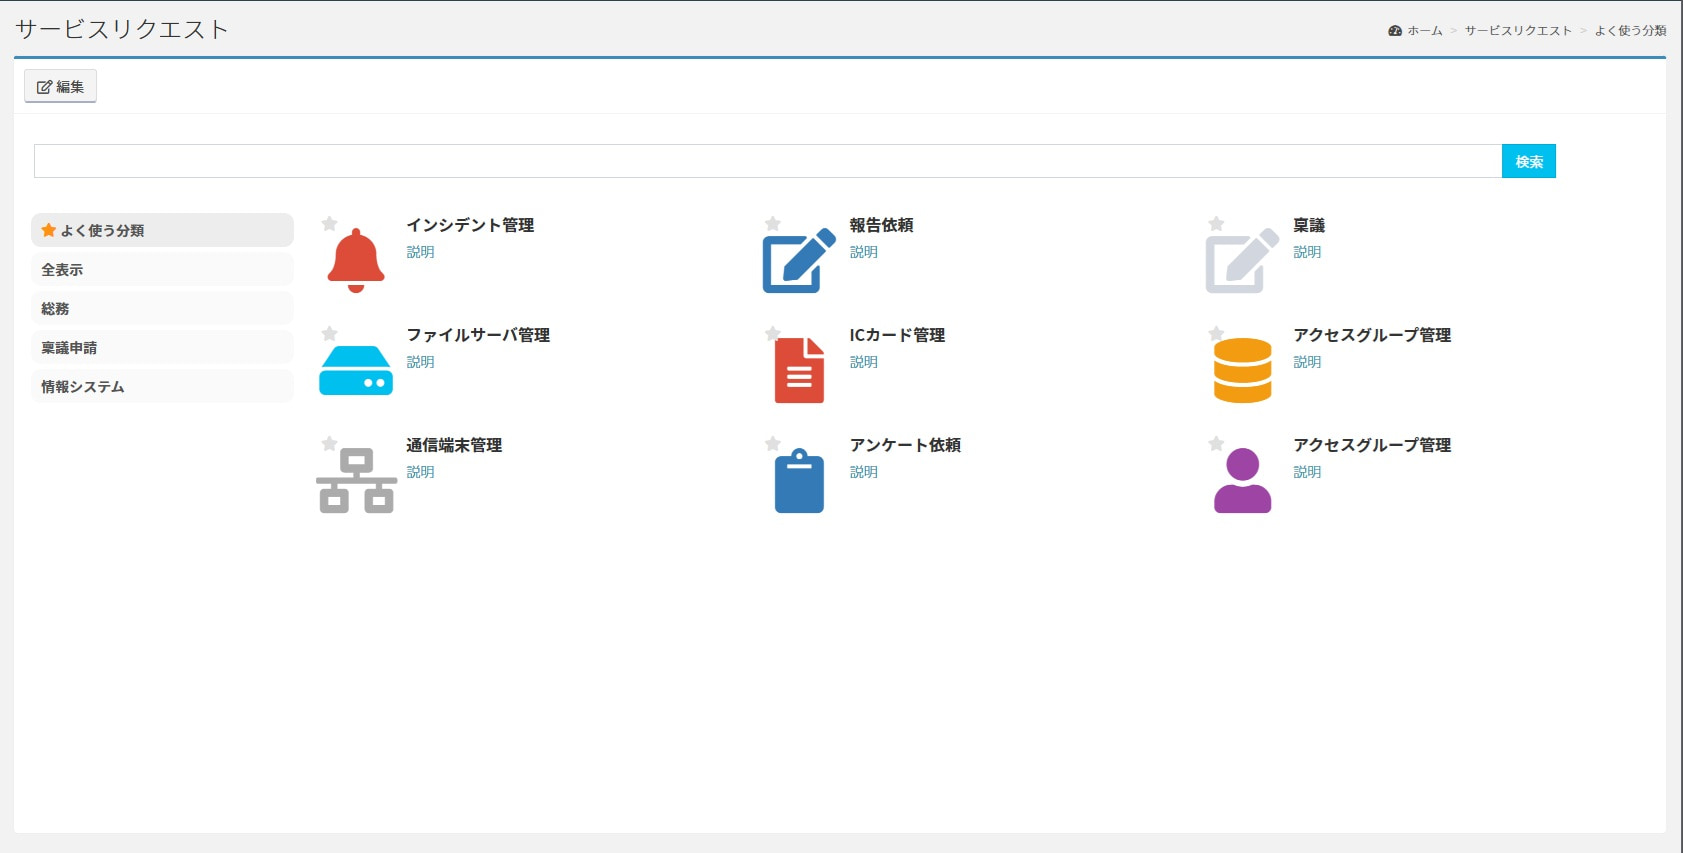Viewport: 1683px width, 853px height.
Task: Open the 稟議申請 category
Action: pyautogui.click(x=162, y=347)
